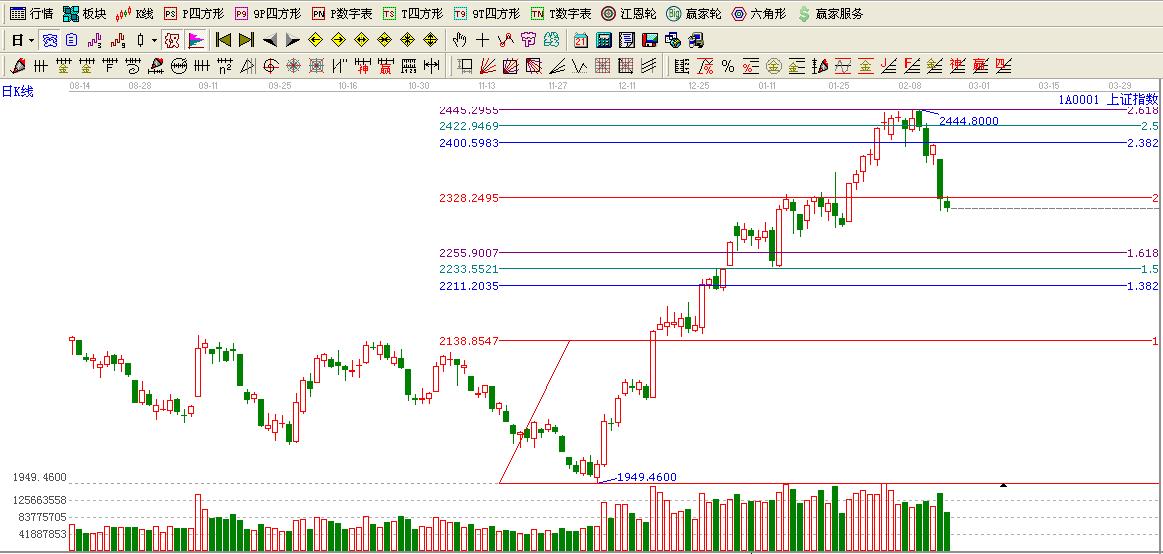This screenshot has width=1163, height=554.
Task: Click the 上证指数 index name label
Action: [1132, 99]
